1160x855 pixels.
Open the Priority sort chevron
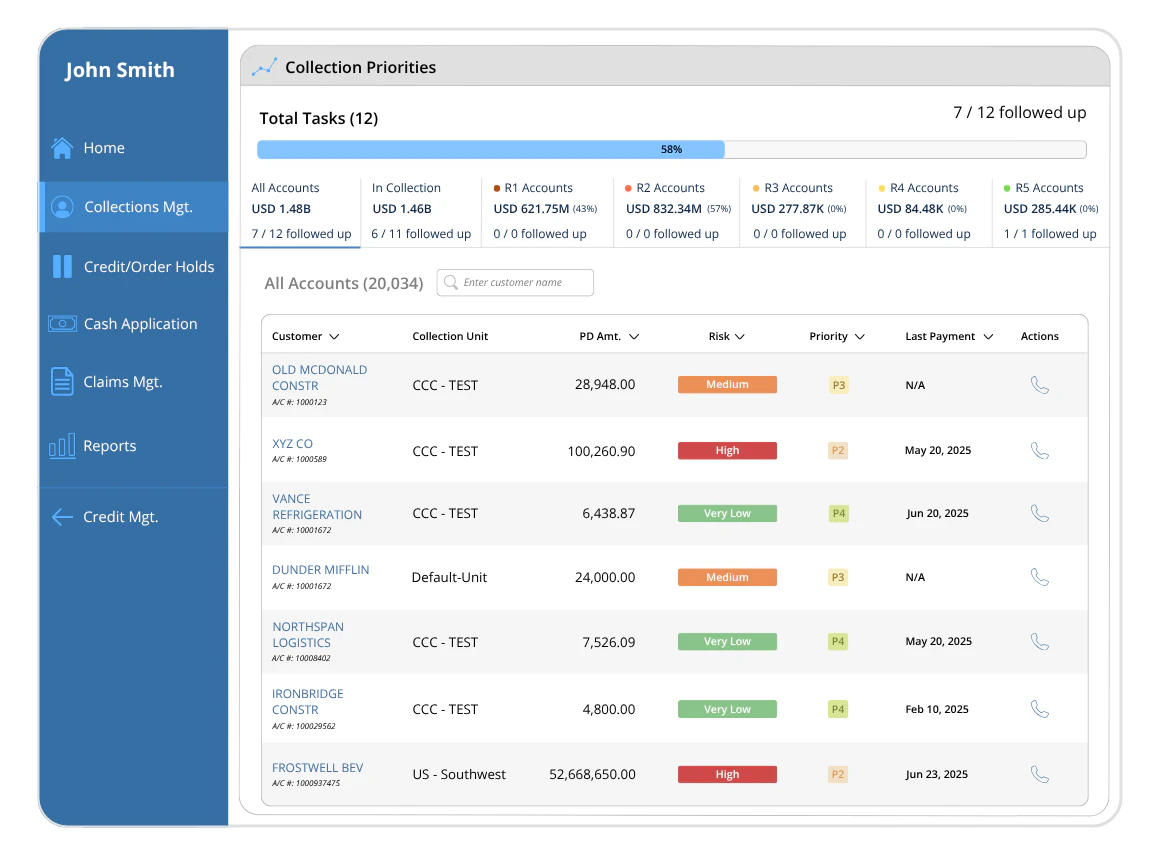pos(863,336)
